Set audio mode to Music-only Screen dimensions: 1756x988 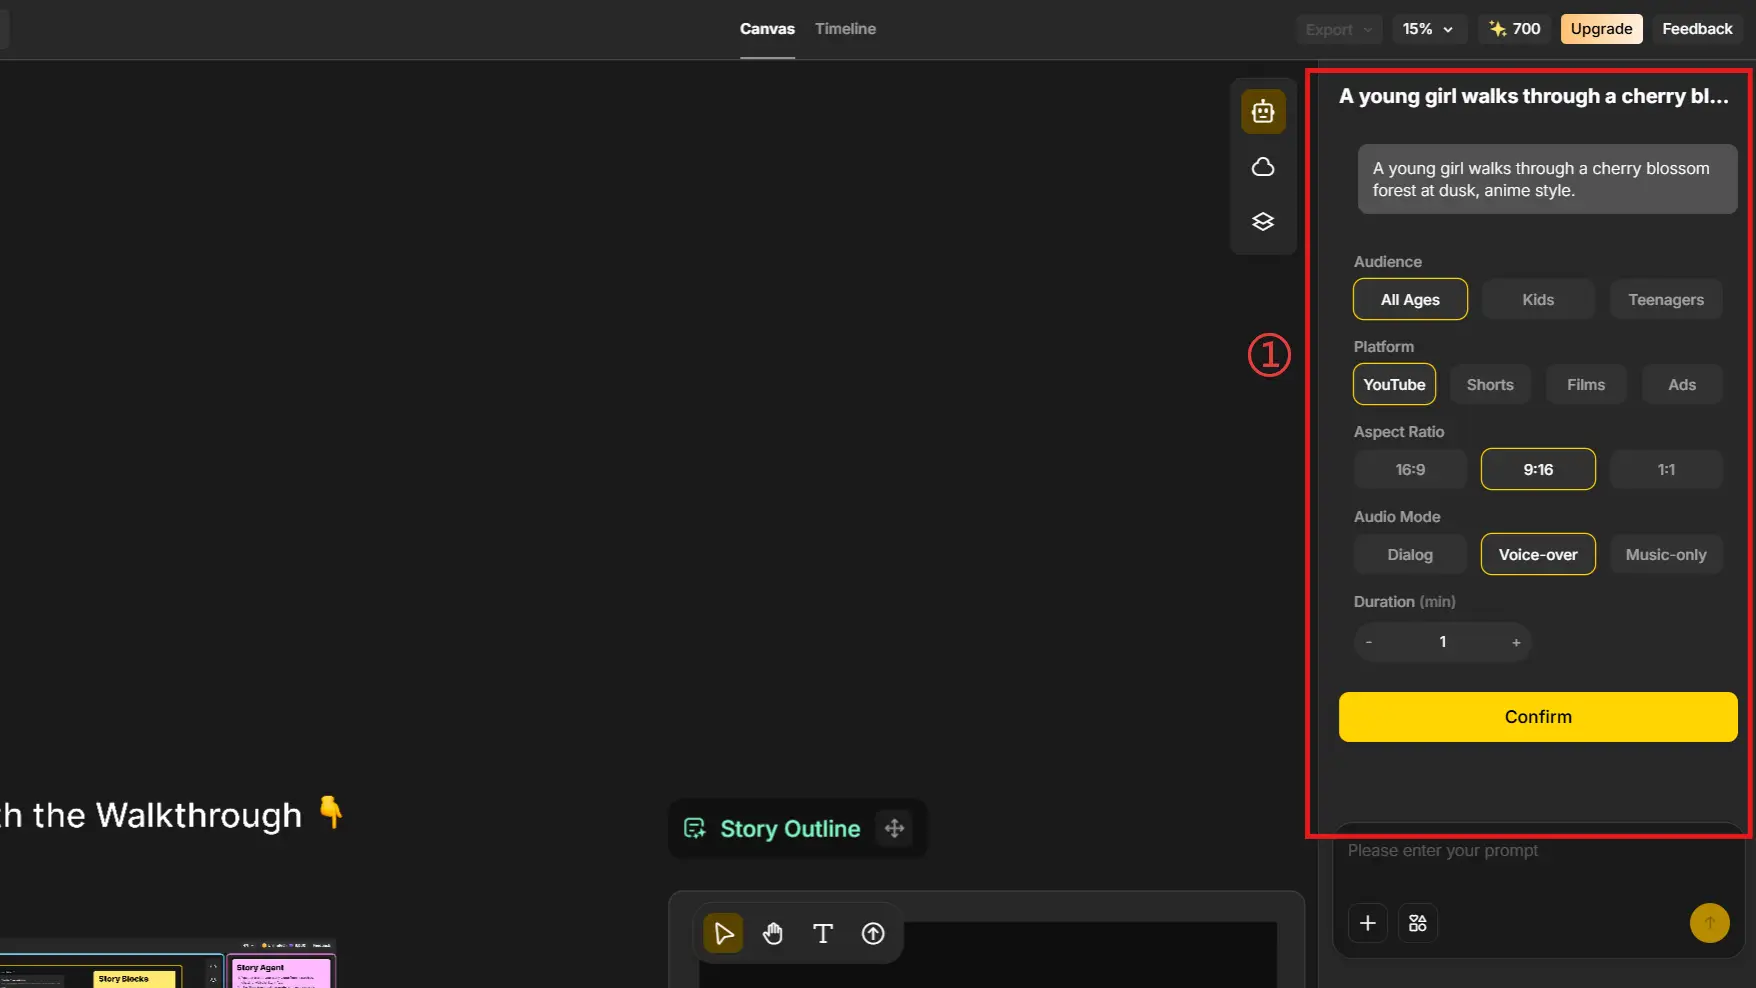[1666, 554]
